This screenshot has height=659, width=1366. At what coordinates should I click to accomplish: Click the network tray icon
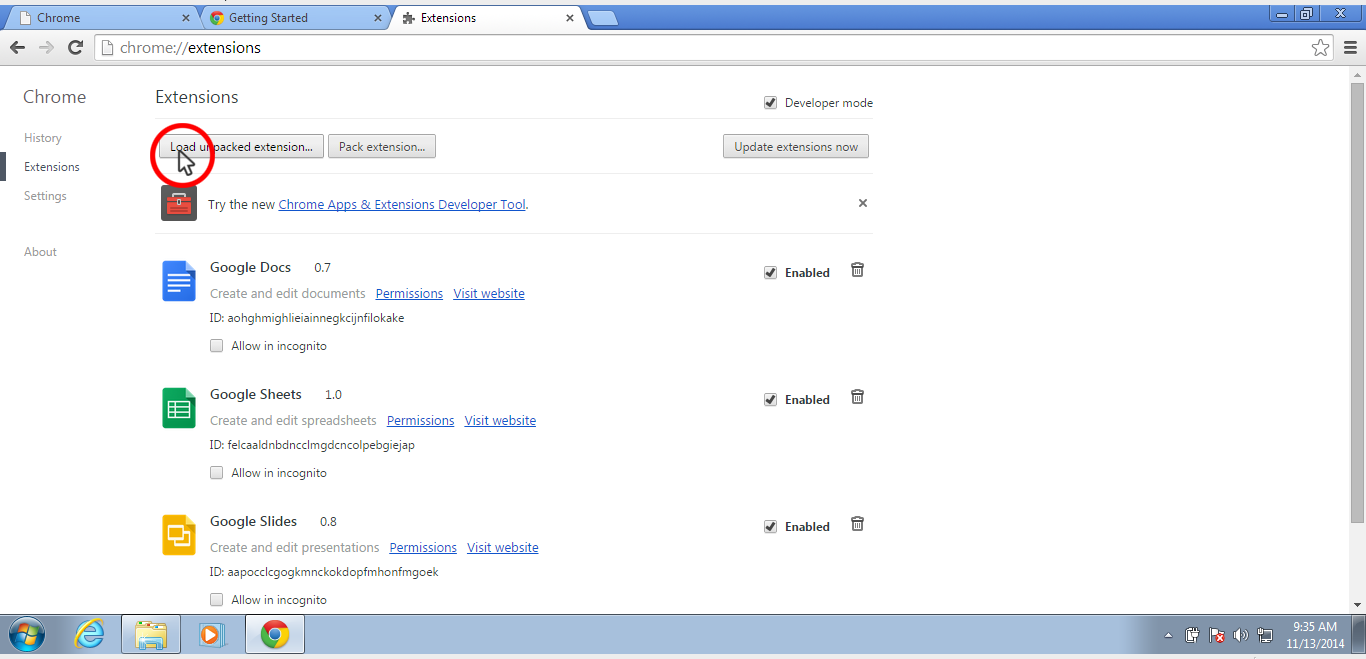pos(1265,635)
